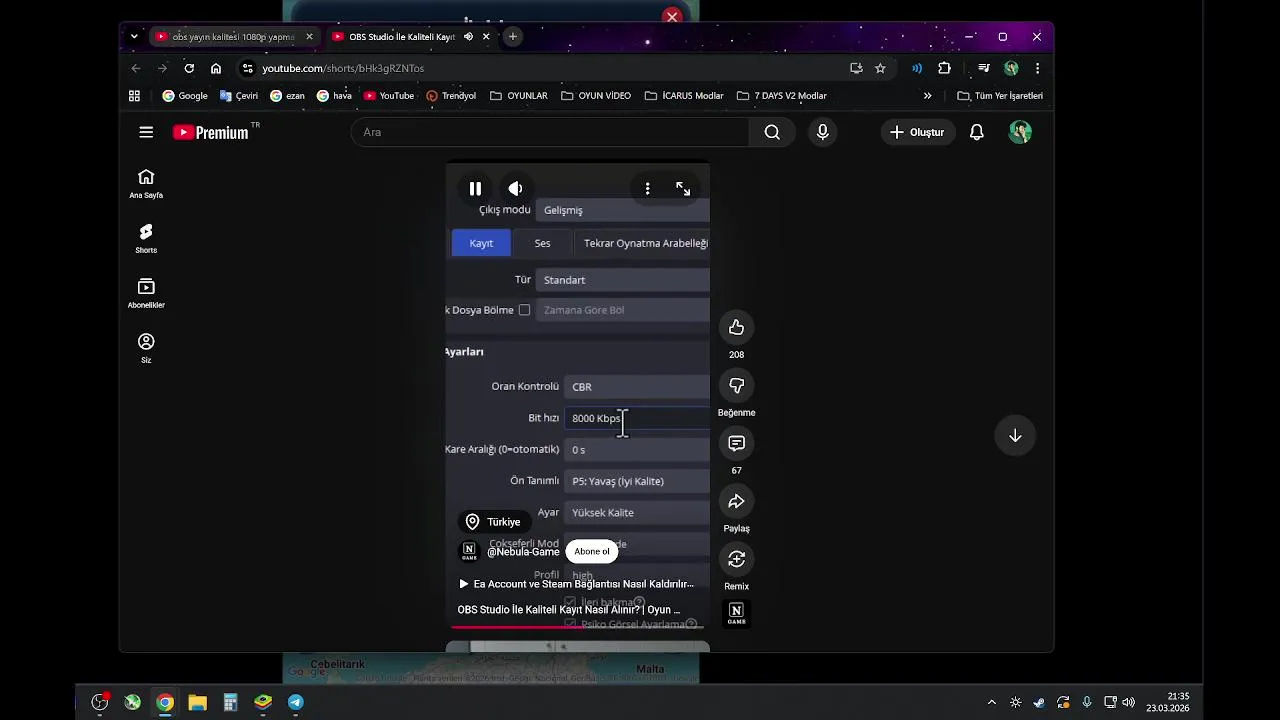Open Abonelikler in the sidebar
1280x720 pixels.
pos(146,294)
